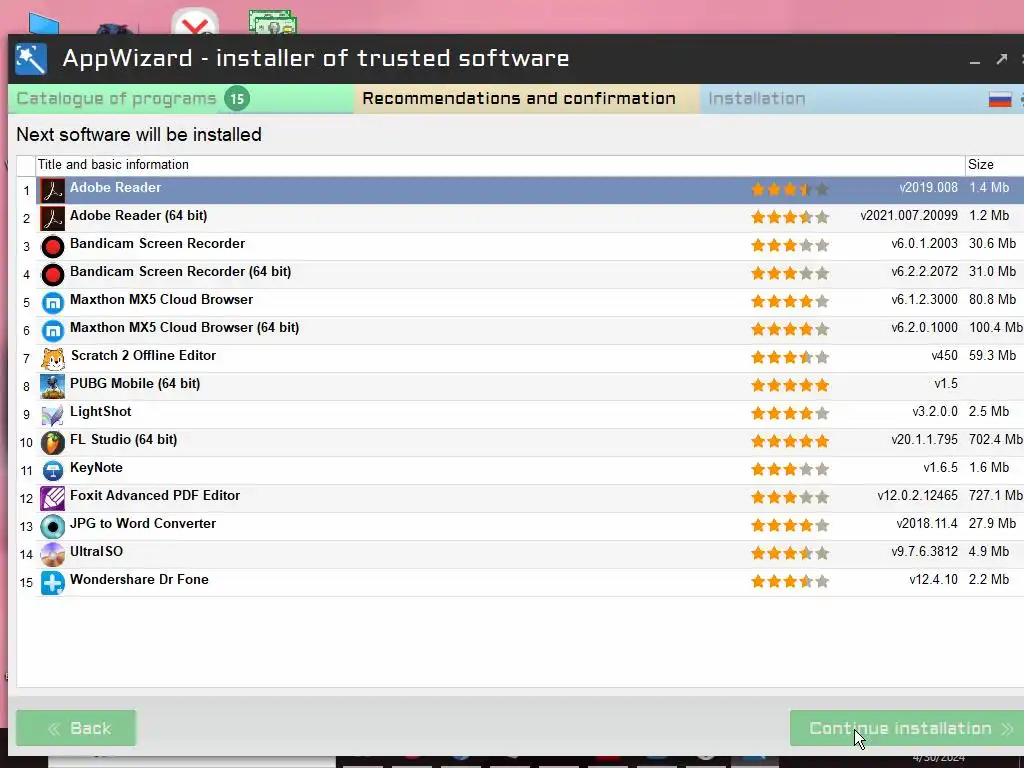Click the star rating of PUBG Mobile
This screenshot has width=1024, height=768.
point(790,385)
